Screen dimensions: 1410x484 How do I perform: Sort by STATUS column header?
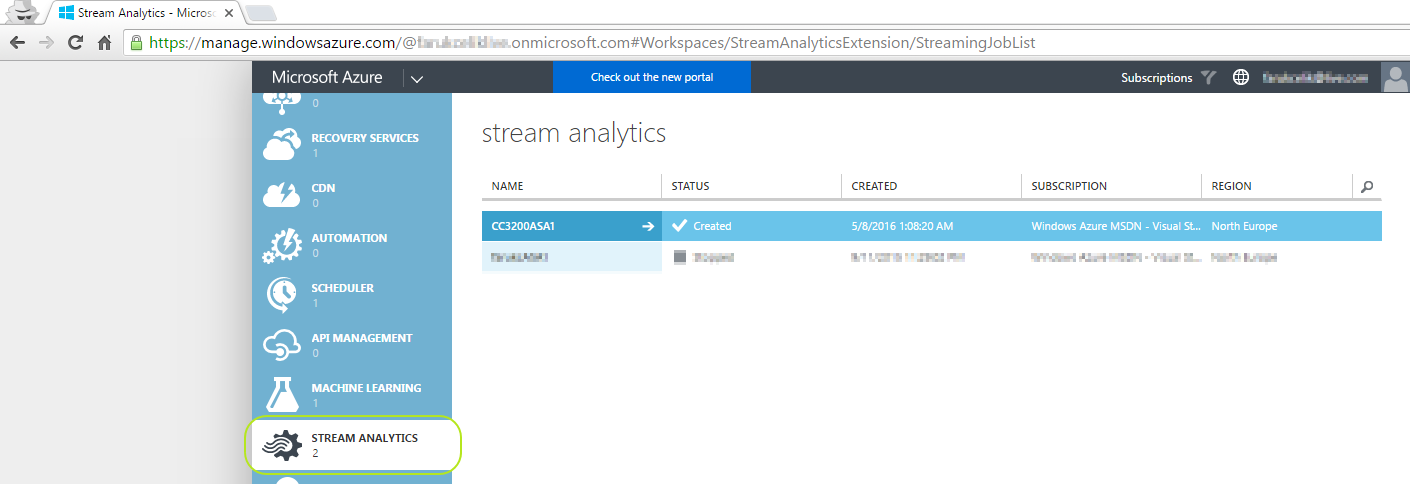click(x=751, y=186)
